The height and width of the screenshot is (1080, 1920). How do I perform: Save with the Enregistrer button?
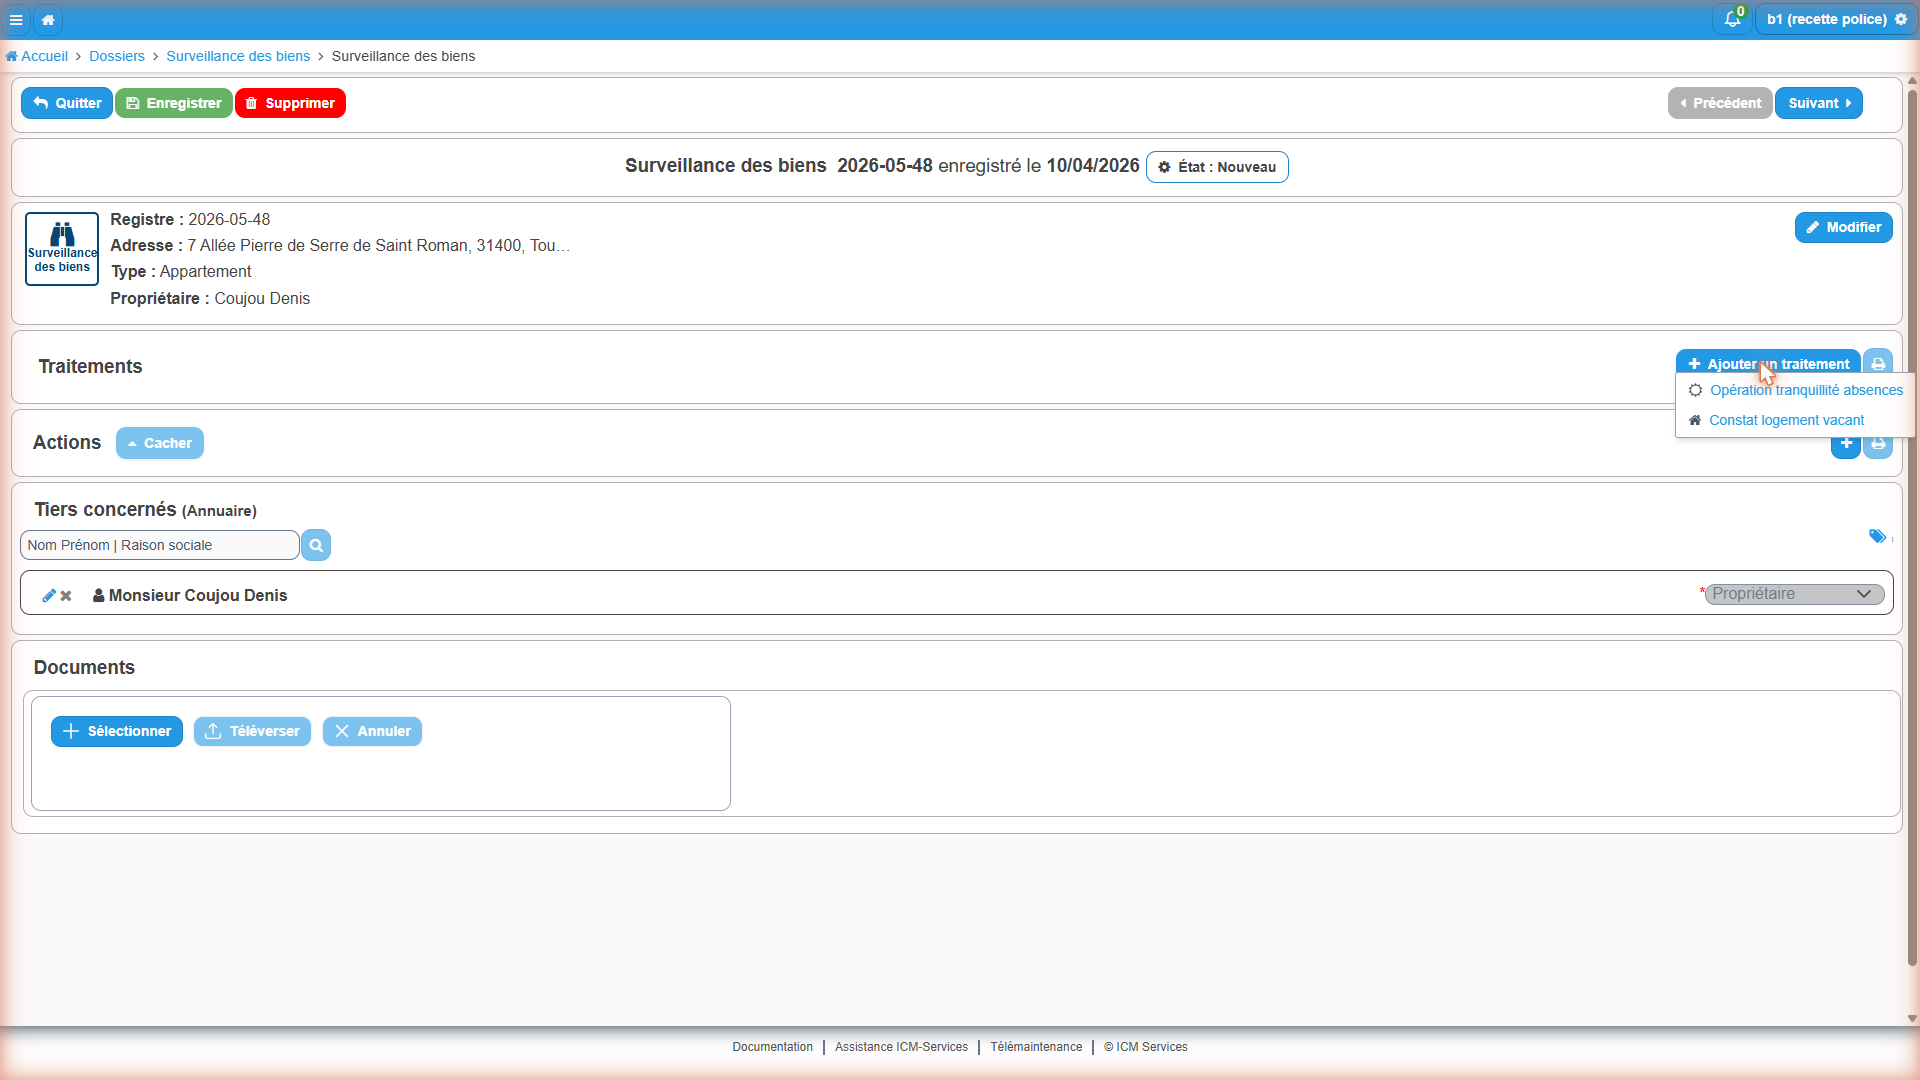[174, 103]
